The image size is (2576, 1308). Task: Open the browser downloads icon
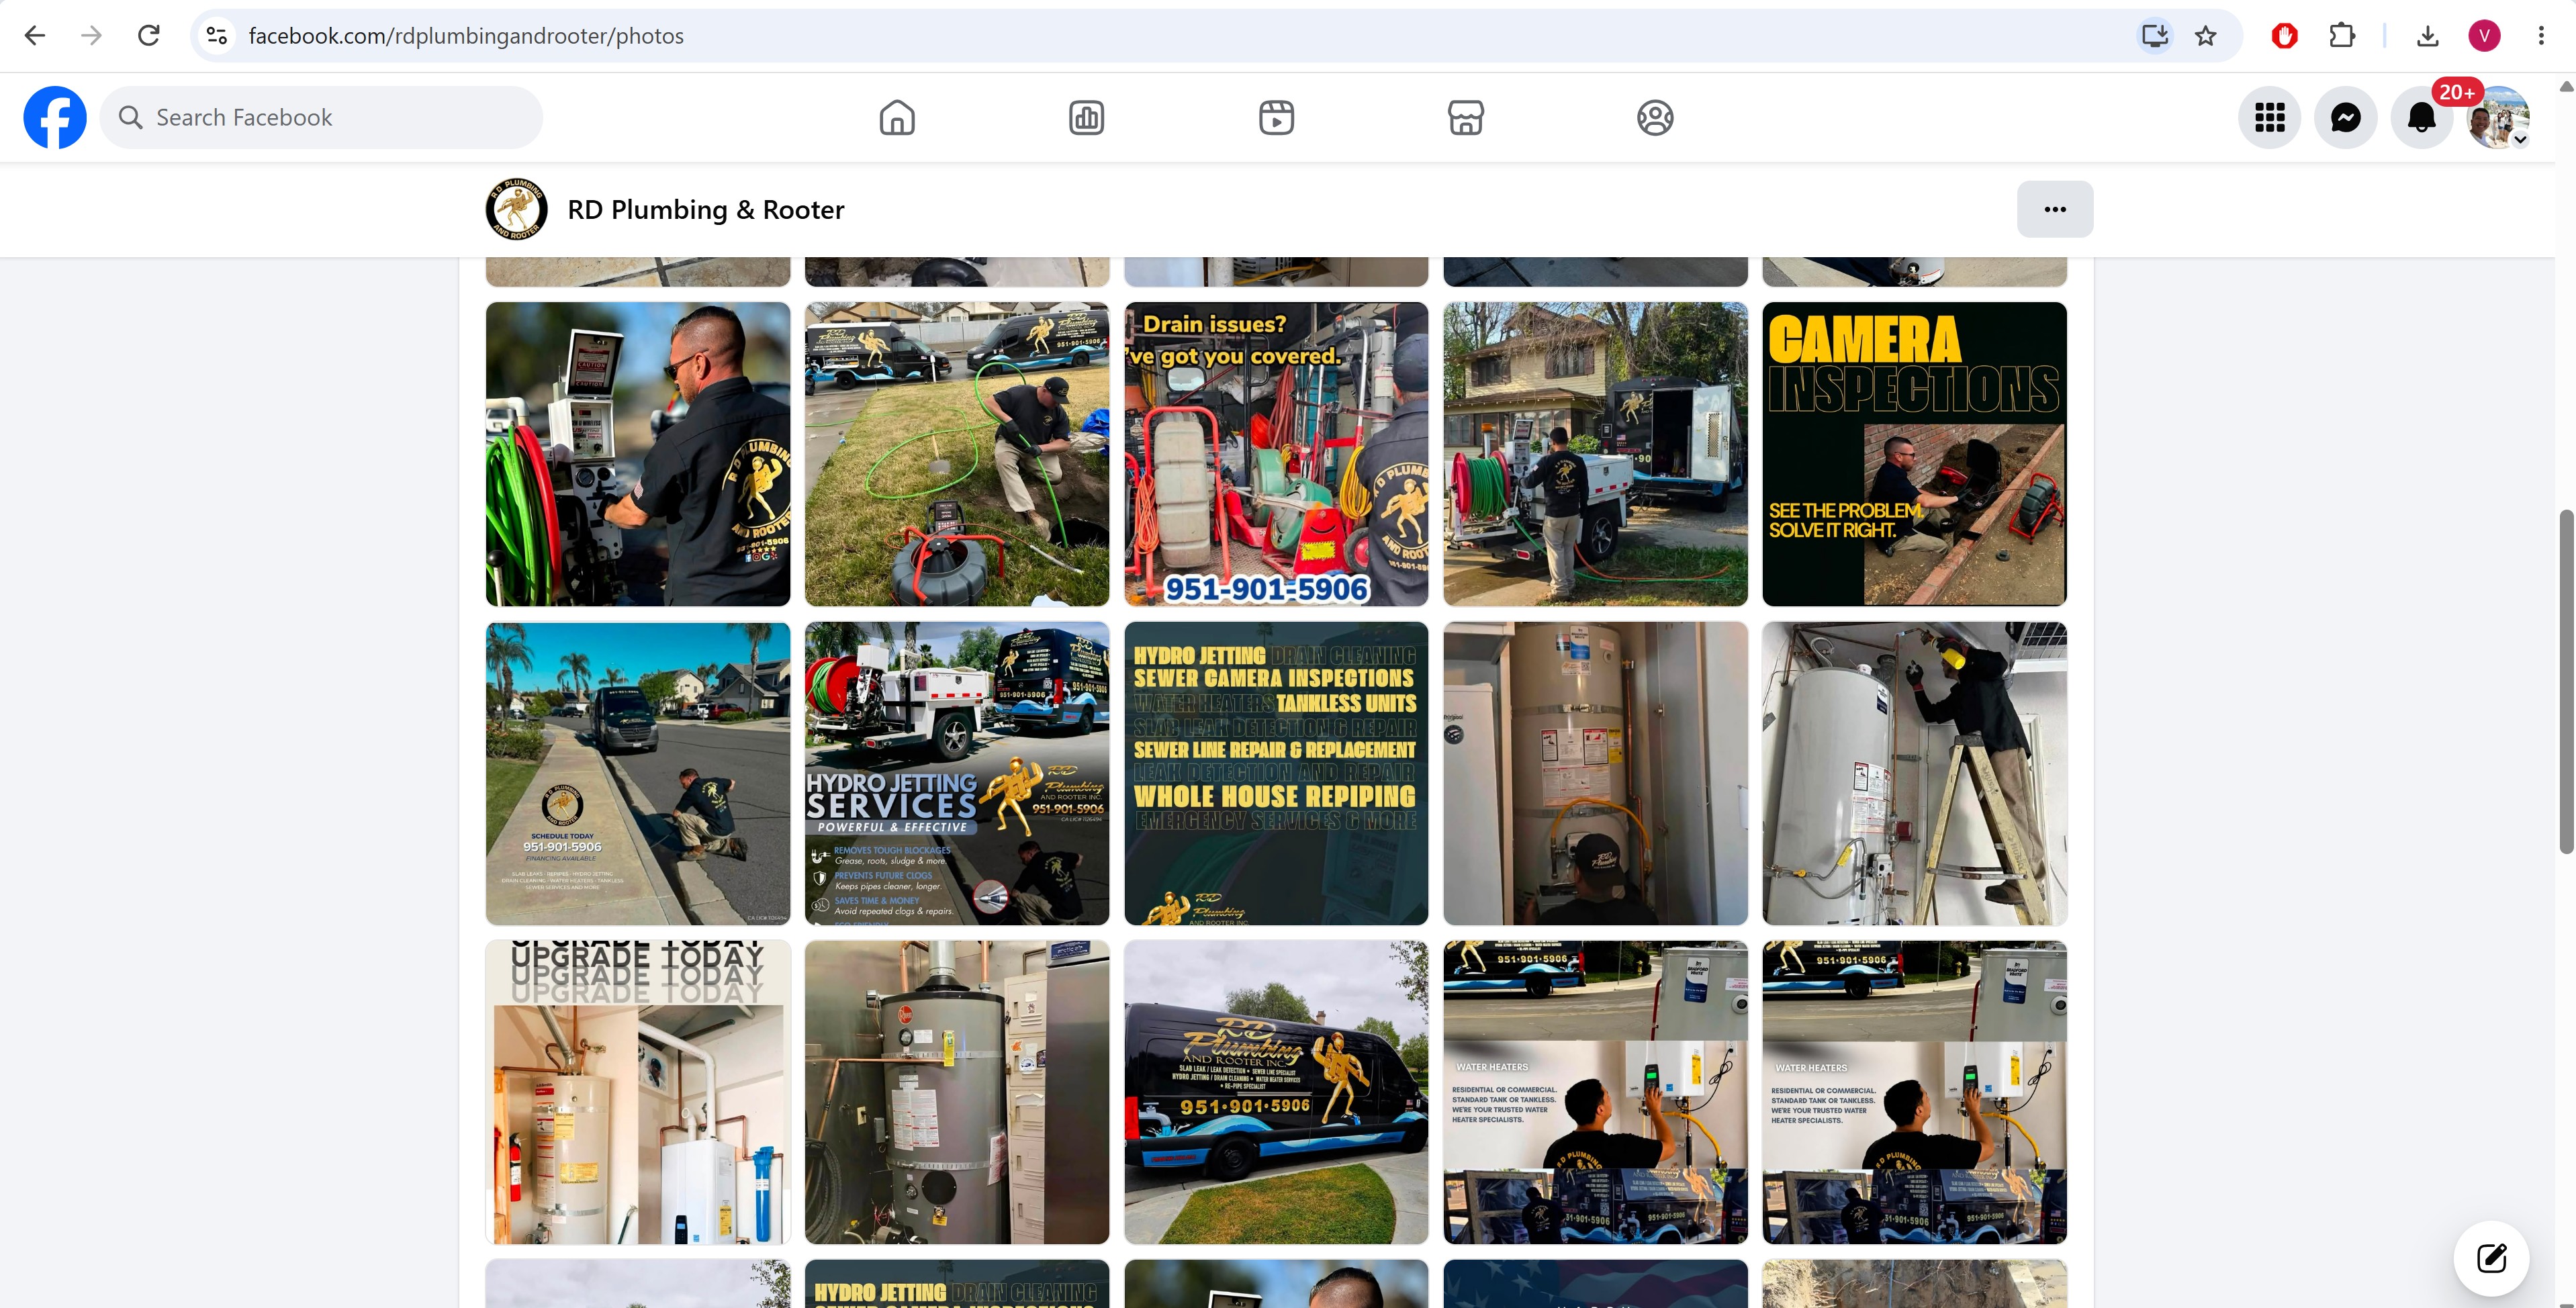click(2428, 36)
